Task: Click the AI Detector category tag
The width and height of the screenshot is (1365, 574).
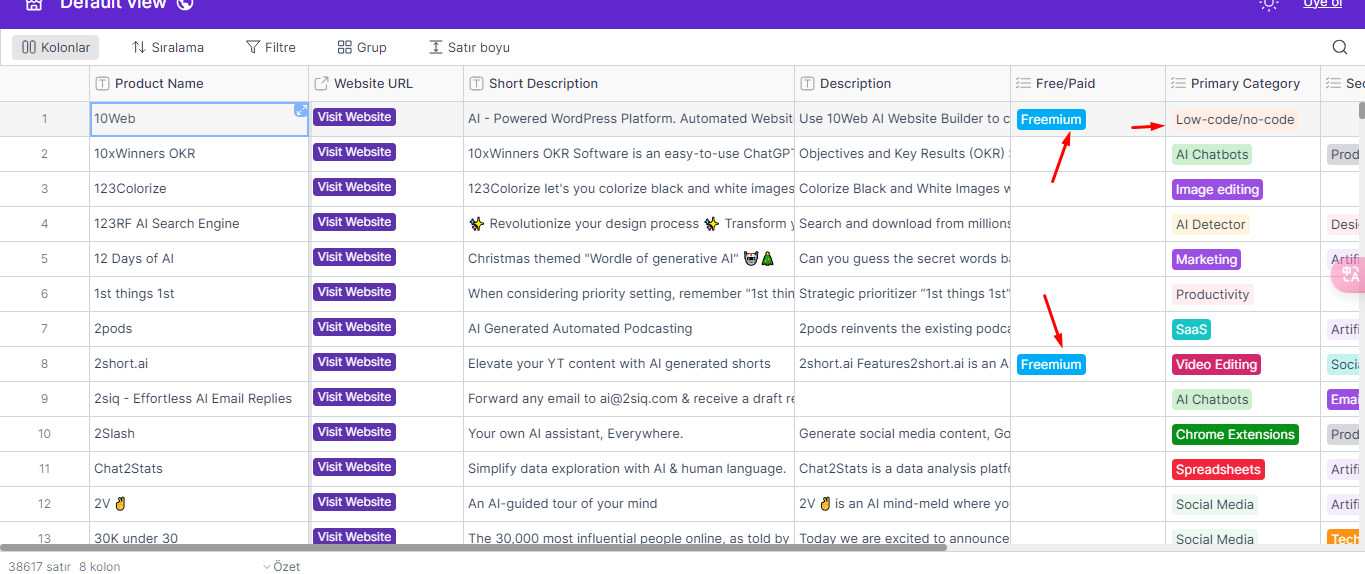Action: click(1211, 224)
